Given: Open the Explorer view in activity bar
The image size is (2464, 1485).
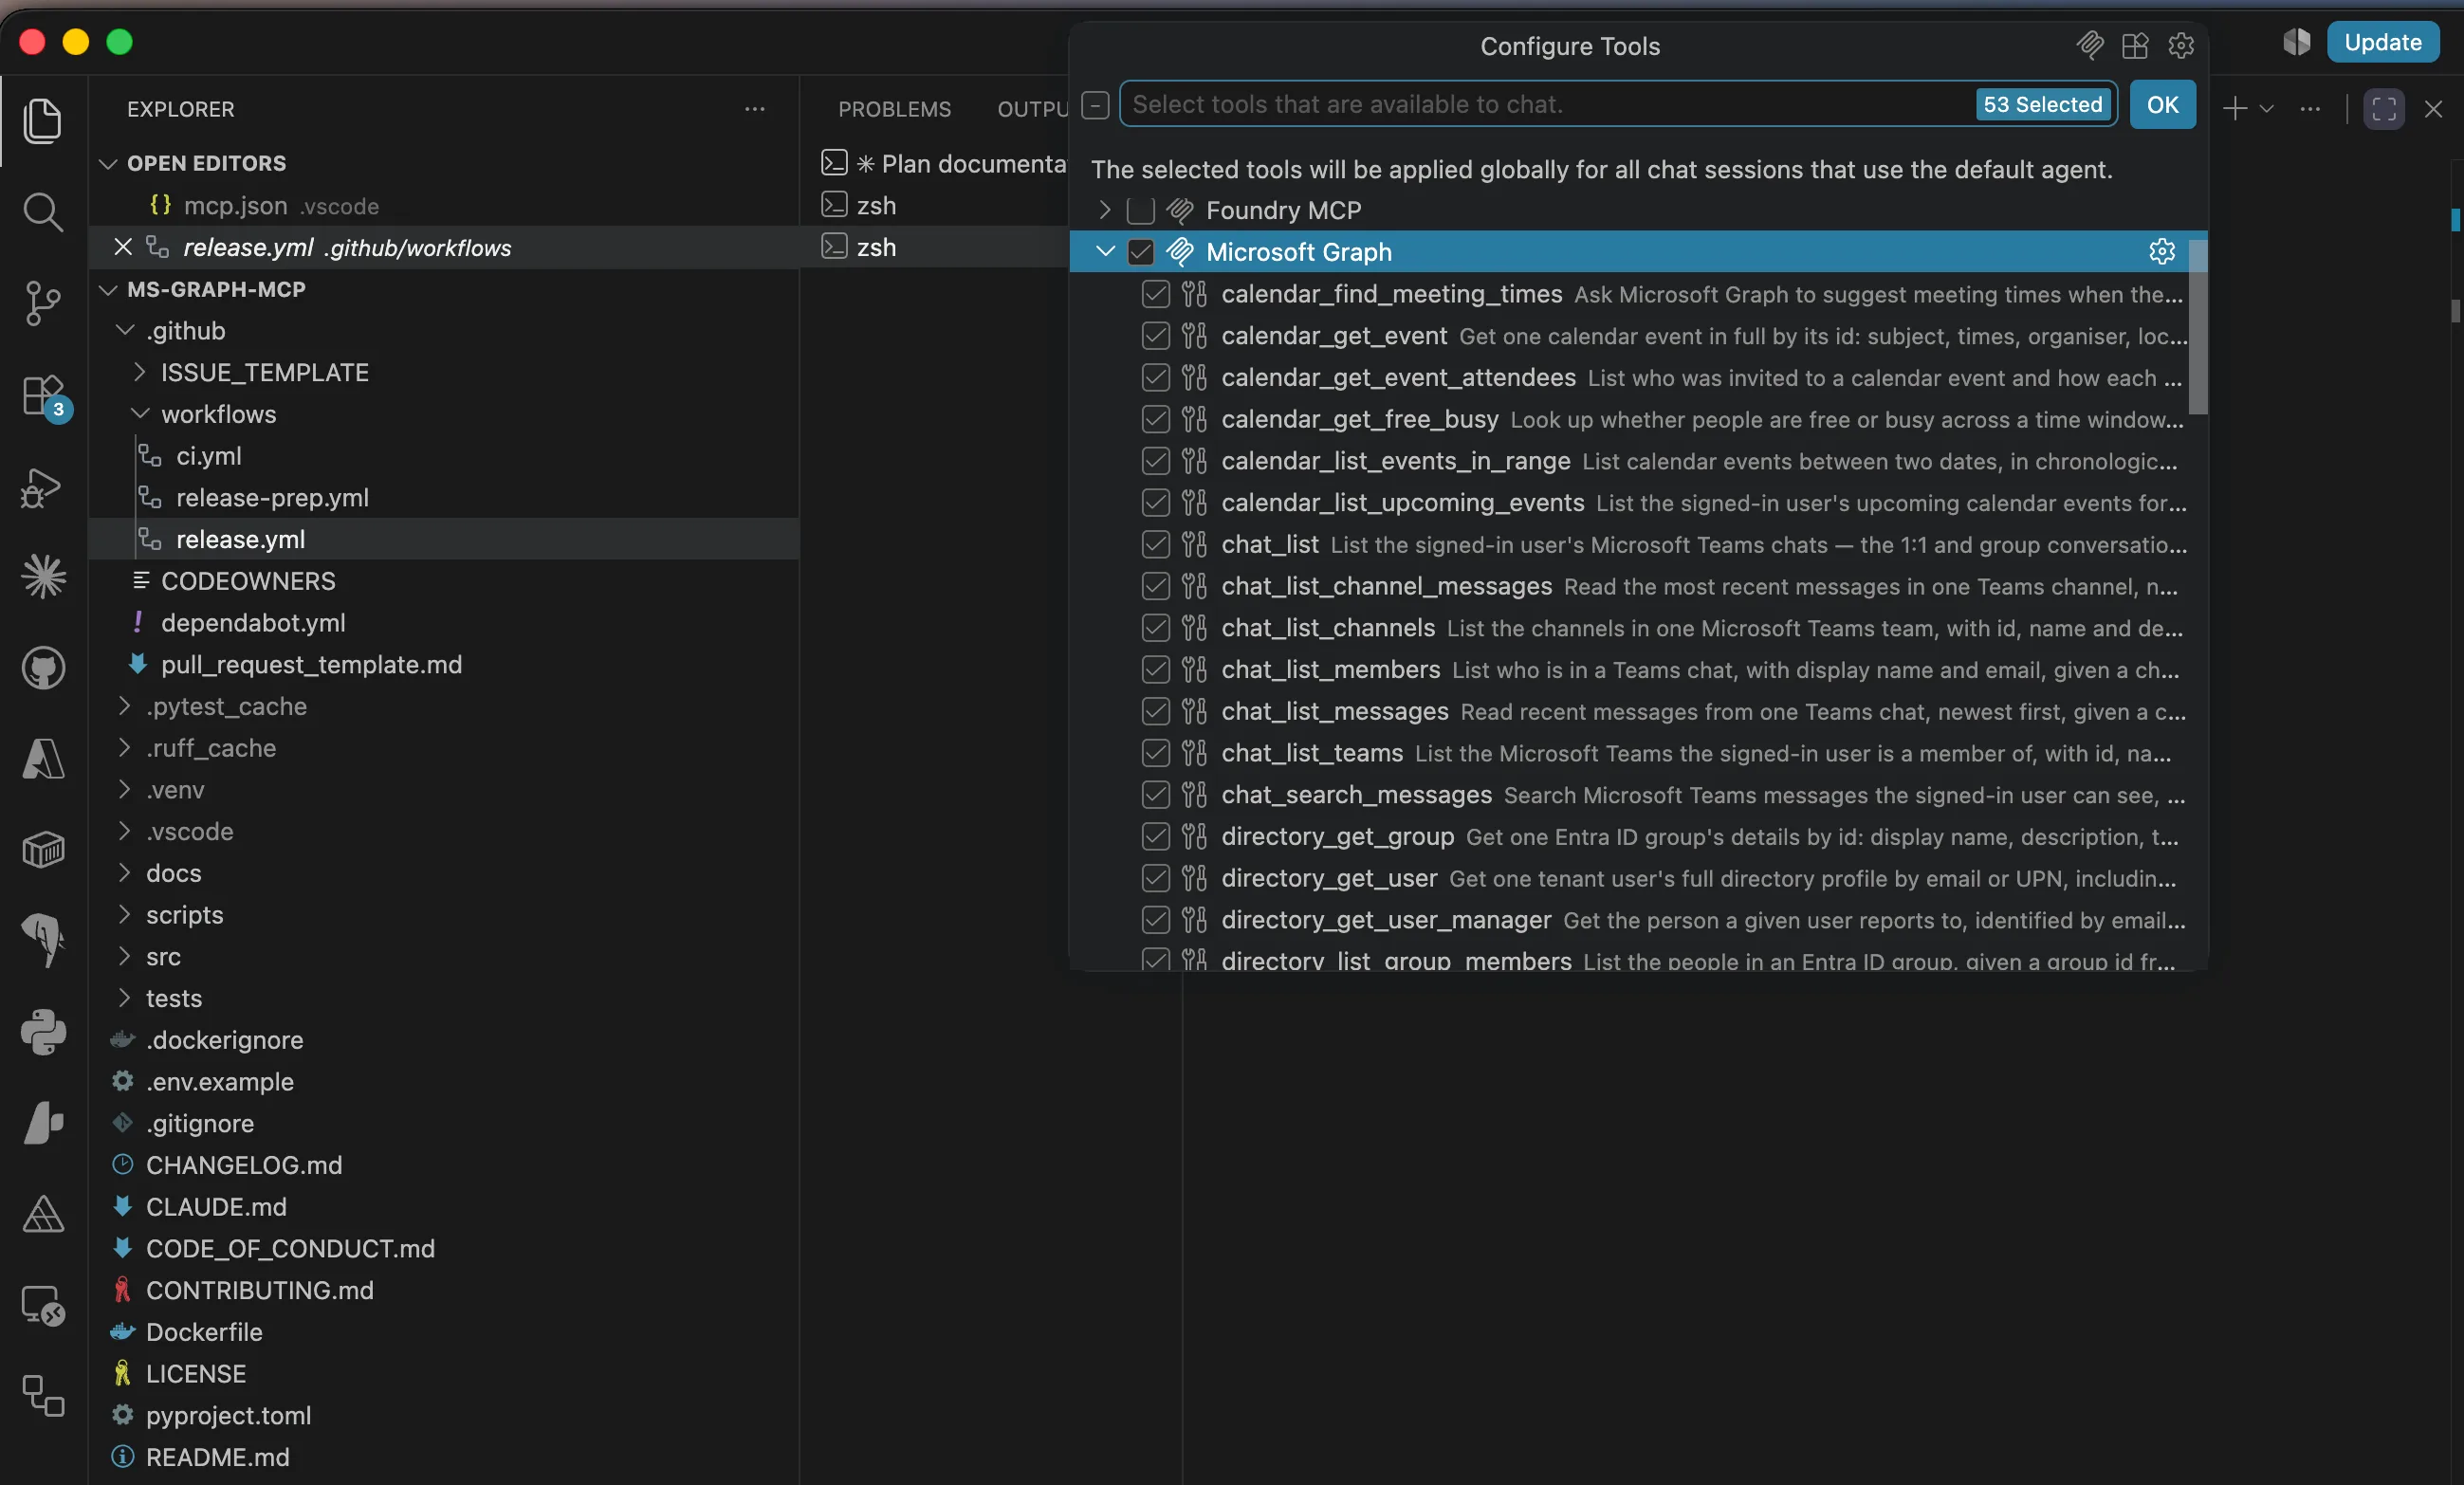Looking at the screenshot, I should (42, 120).
